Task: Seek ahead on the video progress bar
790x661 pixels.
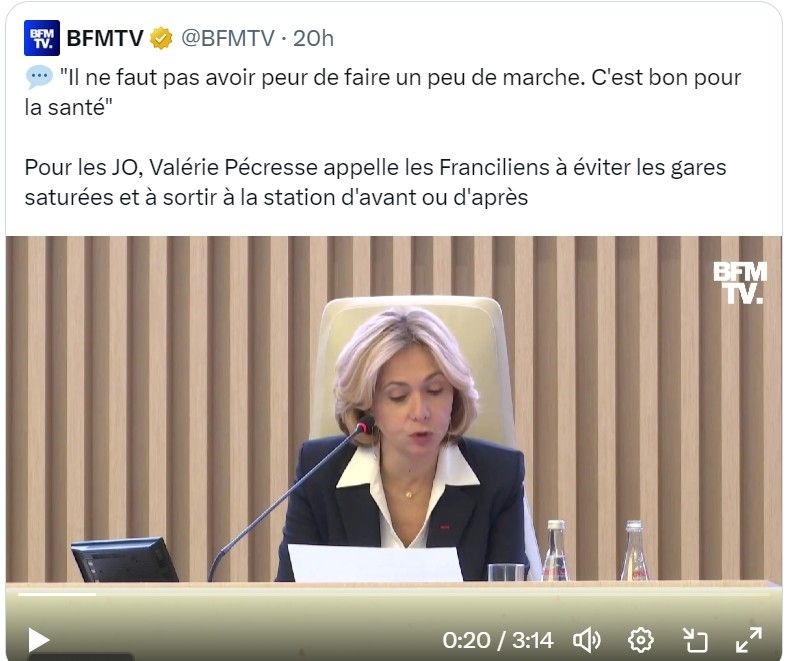Action: [433, 594]
